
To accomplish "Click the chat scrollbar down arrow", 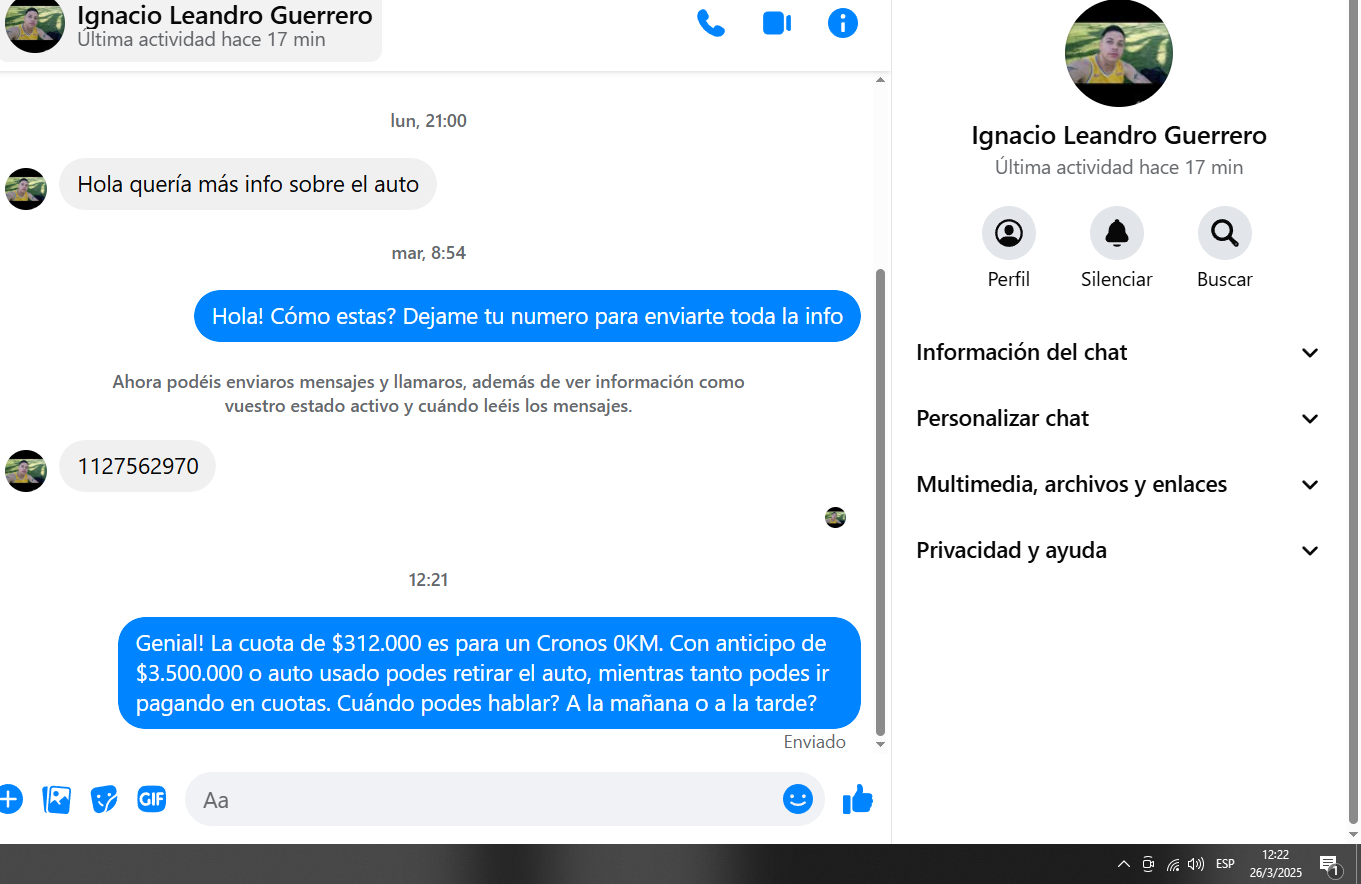I will click(881, 744).
